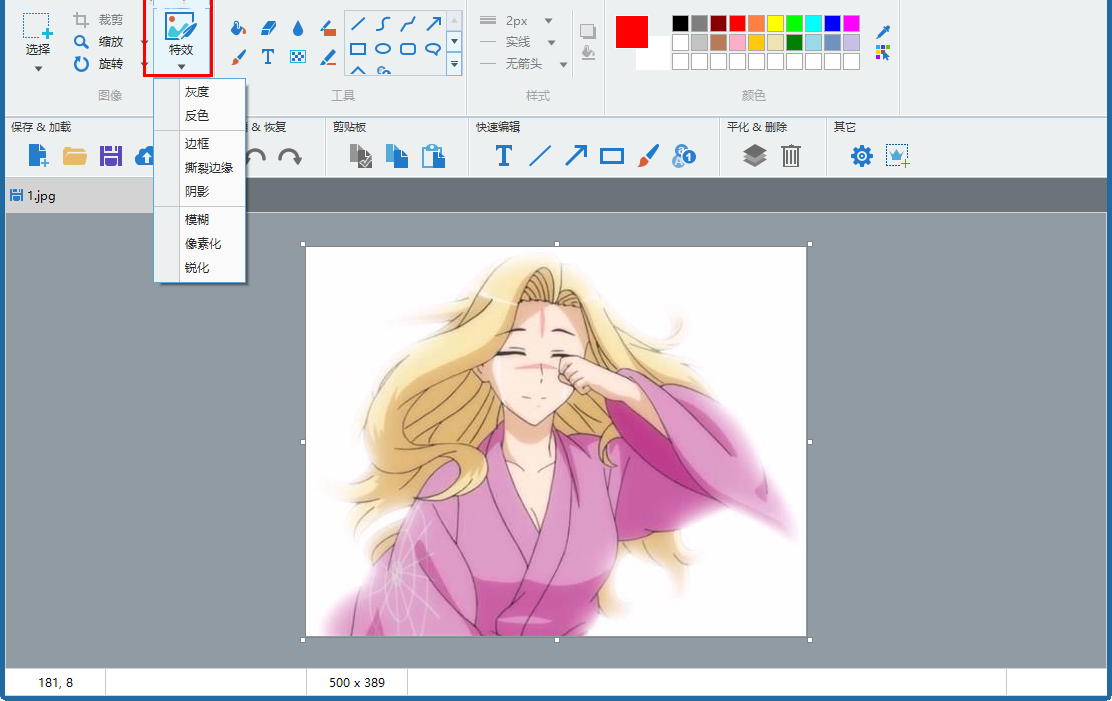Select the eraser tool

pyautogui.click(x=269, y=28)
